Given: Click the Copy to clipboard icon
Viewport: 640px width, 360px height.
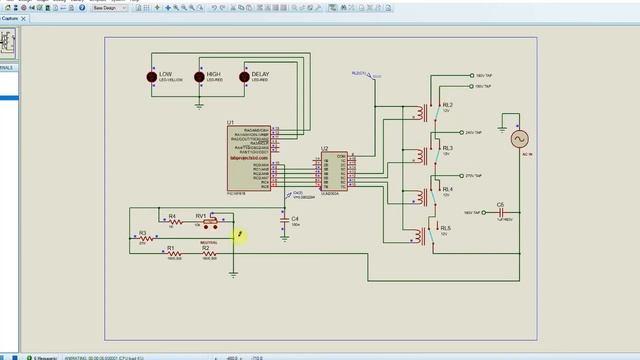Looking at the screenshot, I should 241,8.
